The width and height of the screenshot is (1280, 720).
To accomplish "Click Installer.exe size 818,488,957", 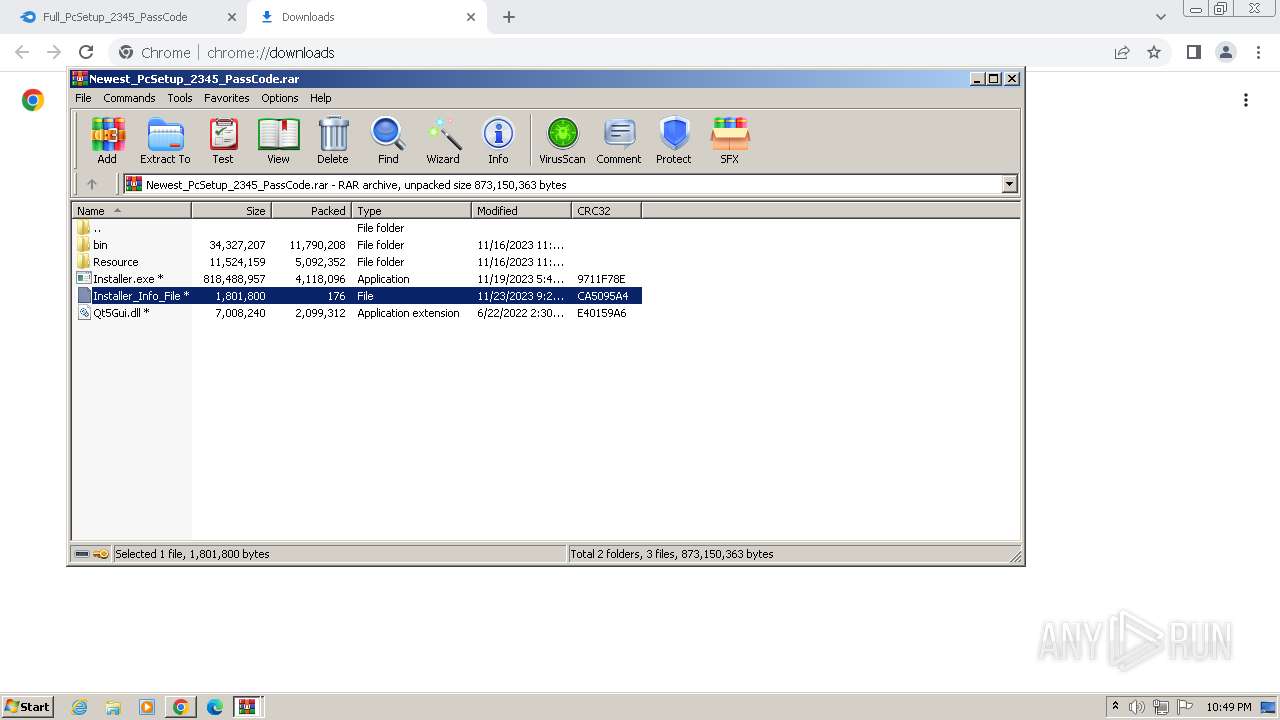I will point(234,279).
